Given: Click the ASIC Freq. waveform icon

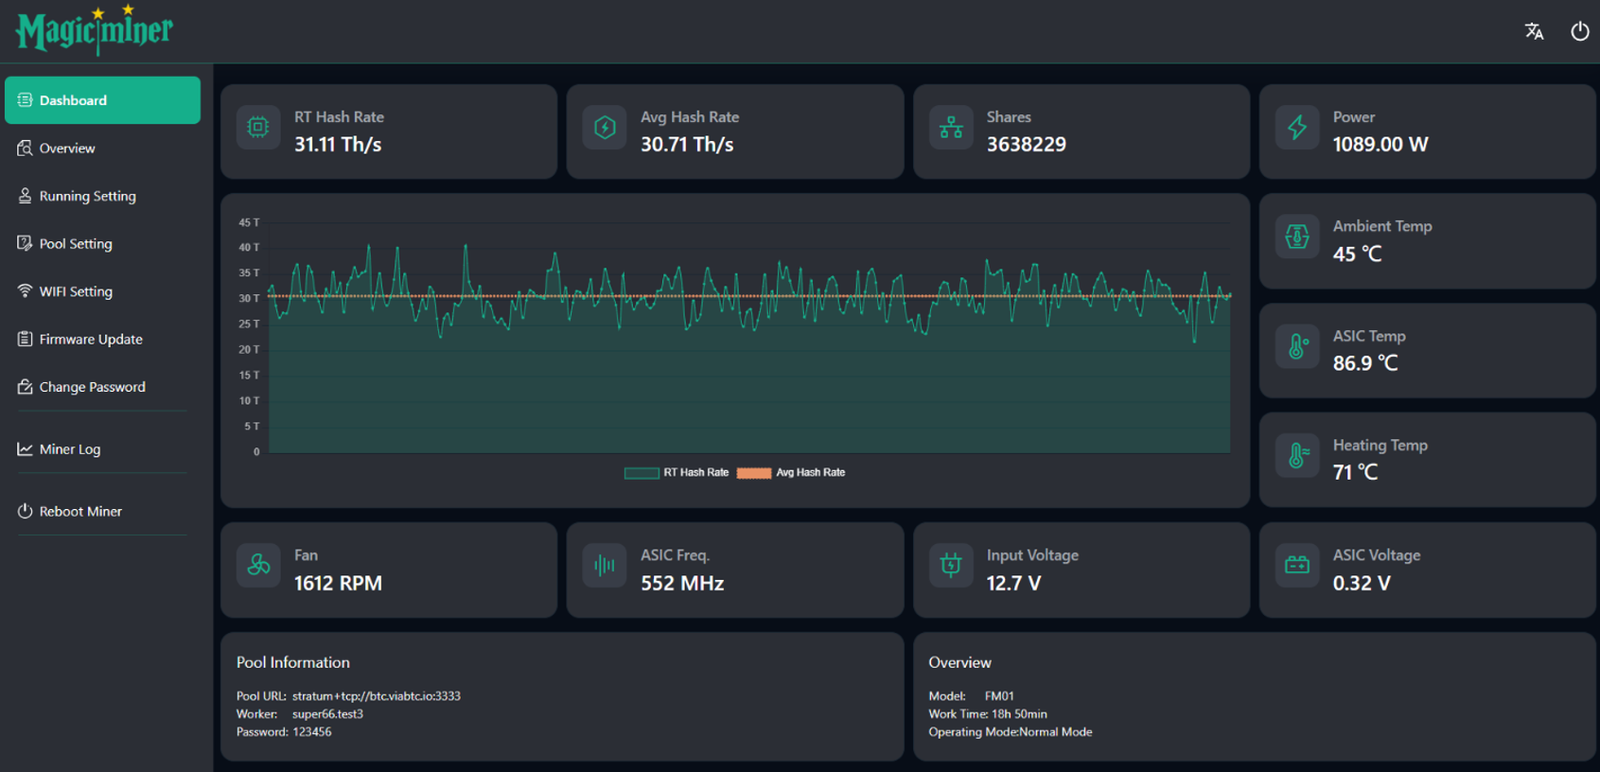Looking at the screenshot, I should 605,565.
